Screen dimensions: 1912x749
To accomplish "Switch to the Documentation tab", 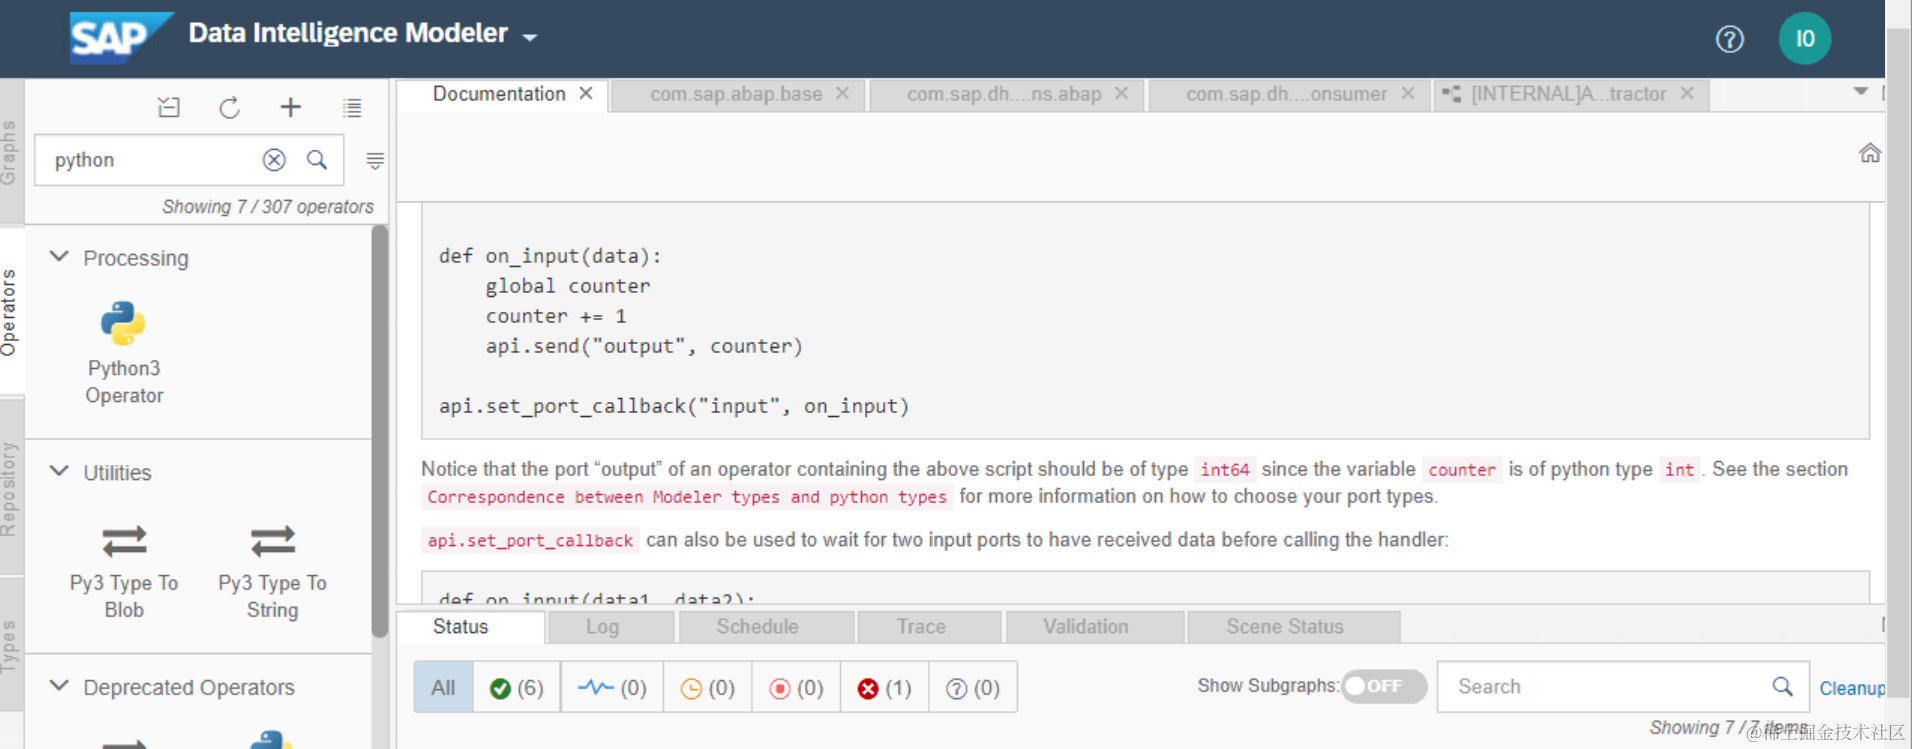I will click(x=499, y=94).
